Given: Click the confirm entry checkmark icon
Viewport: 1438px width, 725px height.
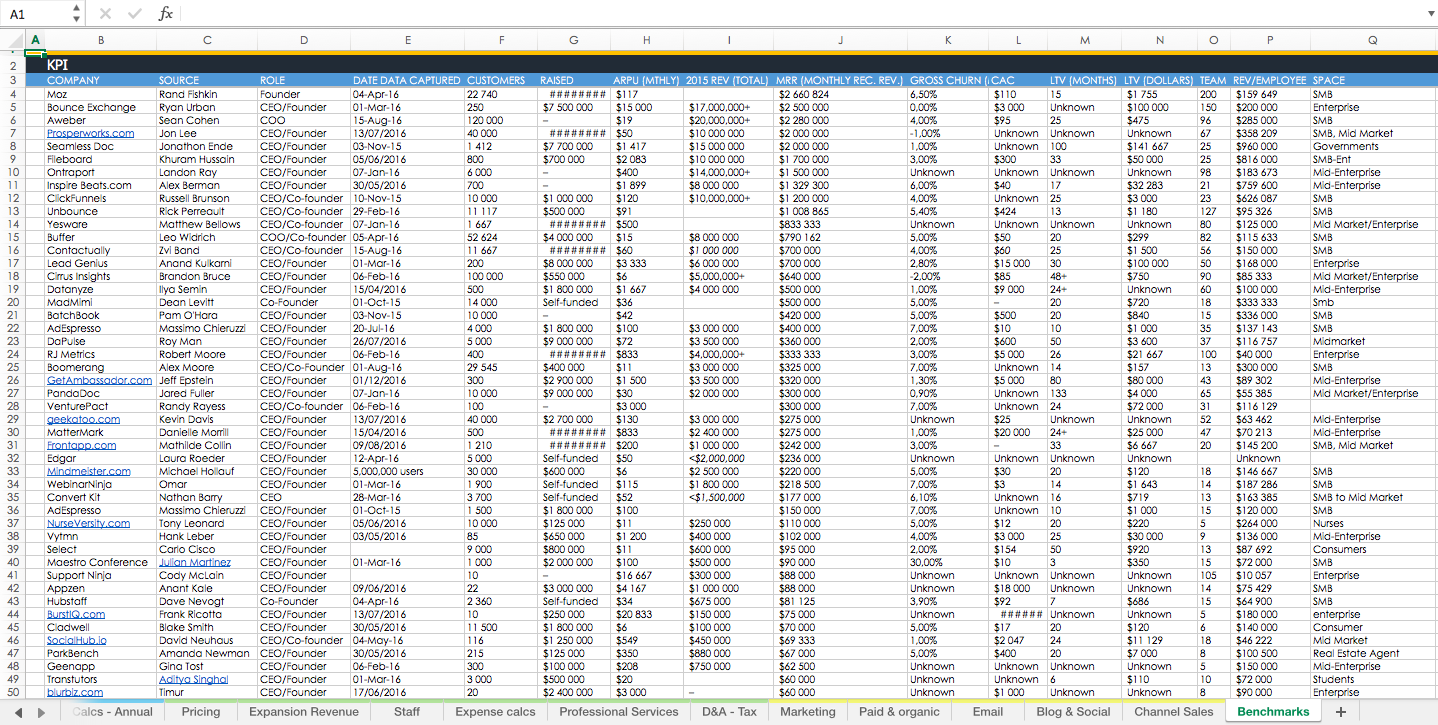Looking at the screenshot, I should coord(135,14).
